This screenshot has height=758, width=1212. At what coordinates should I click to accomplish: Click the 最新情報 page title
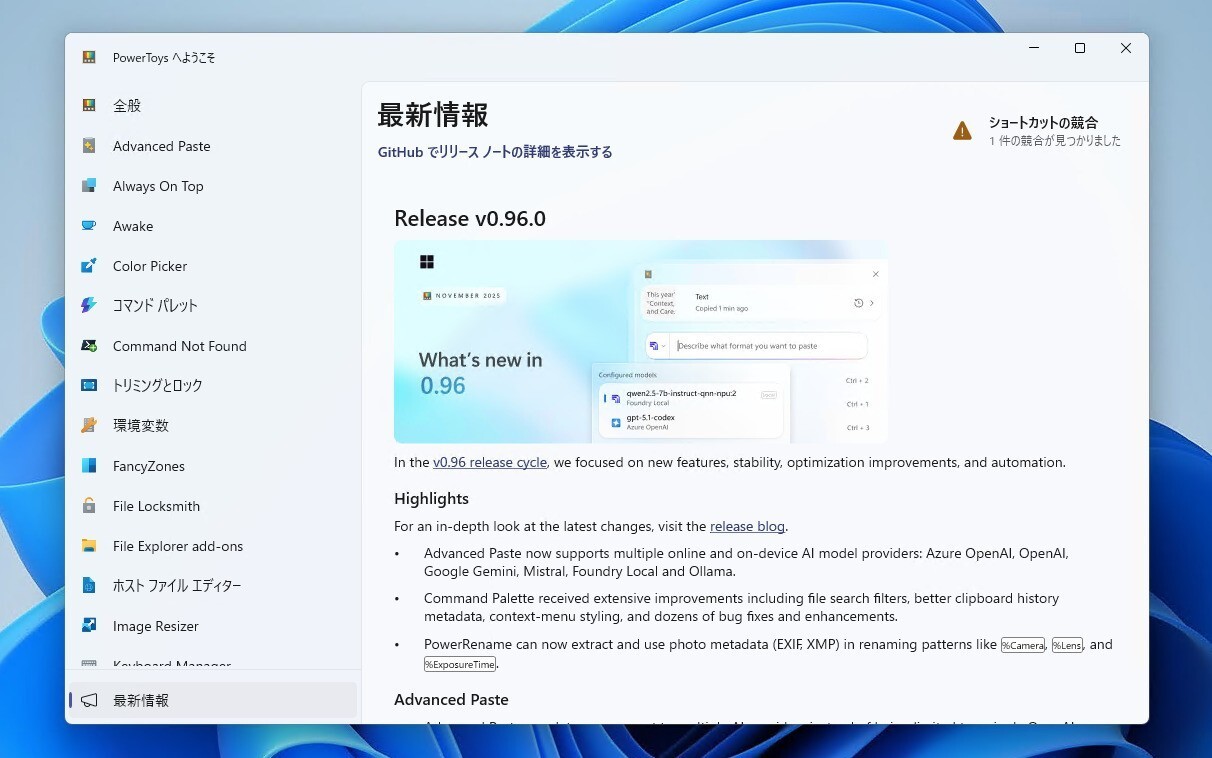433,115
